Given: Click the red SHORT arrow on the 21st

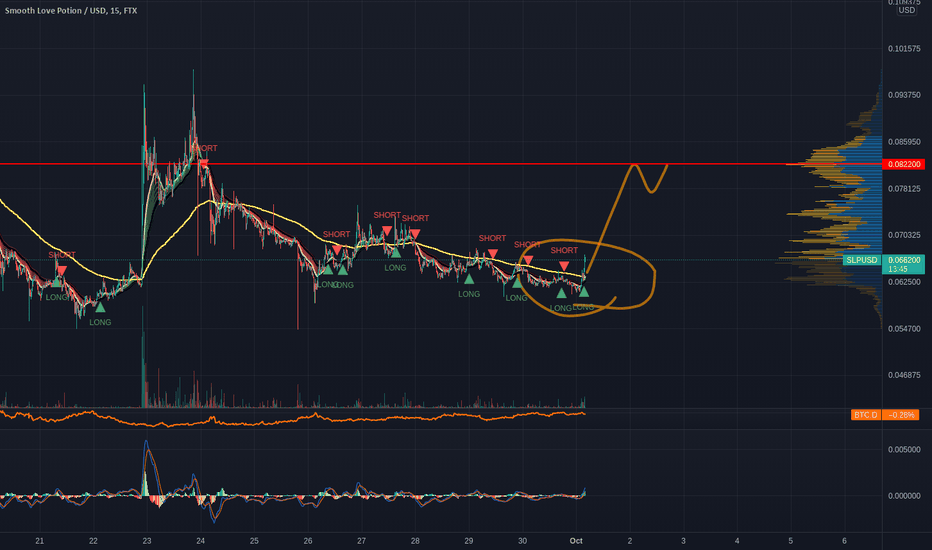Looking at the screenshot, I should click(61, 271).
